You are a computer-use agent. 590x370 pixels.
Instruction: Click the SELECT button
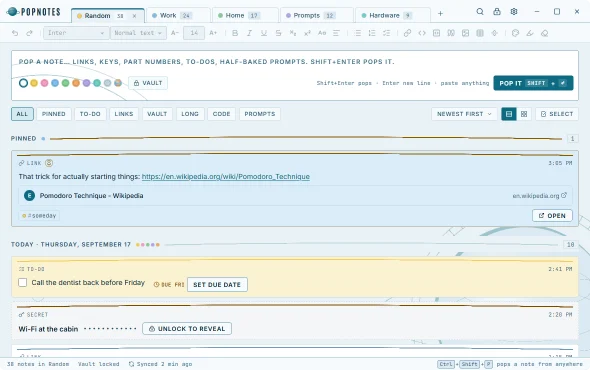[x=557, y=114]
